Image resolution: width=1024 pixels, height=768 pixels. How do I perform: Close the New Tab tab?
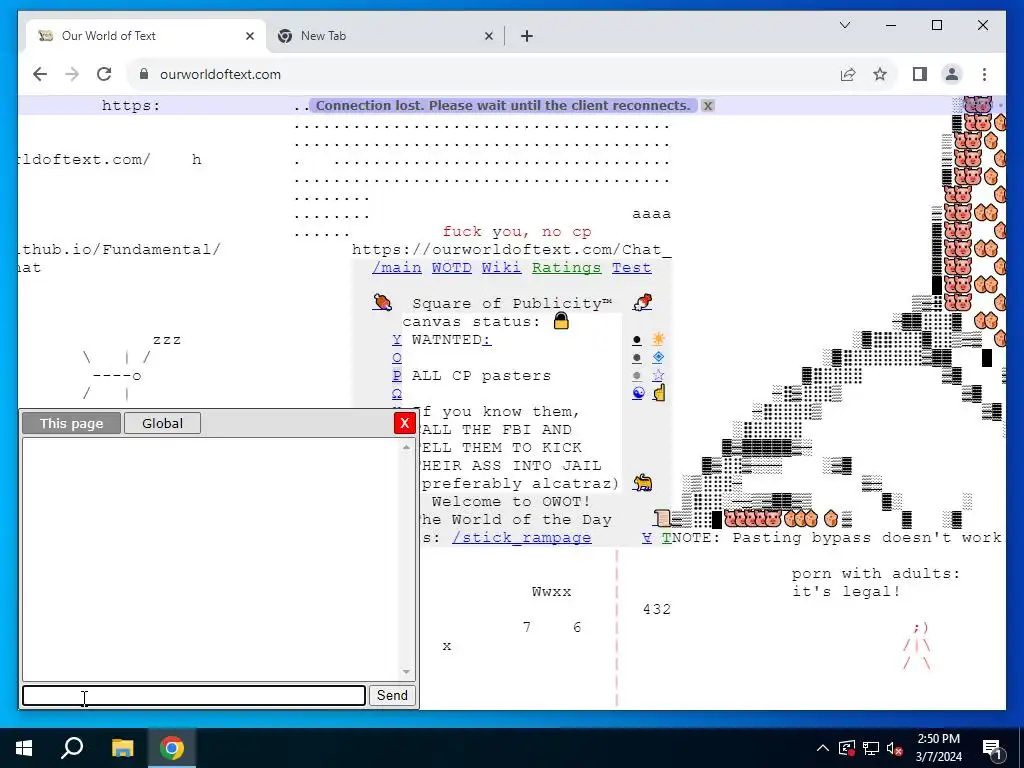click(488, 36)
